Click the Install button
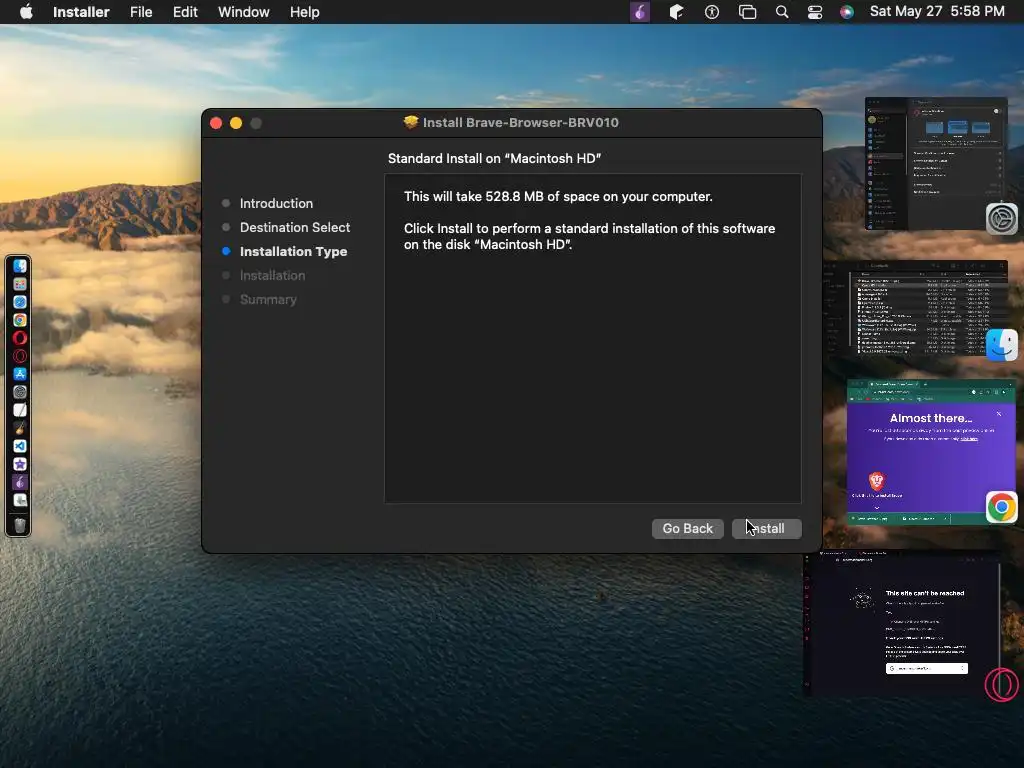Image resolution: width=1024 pixels, height=768 pixels. 767,528
